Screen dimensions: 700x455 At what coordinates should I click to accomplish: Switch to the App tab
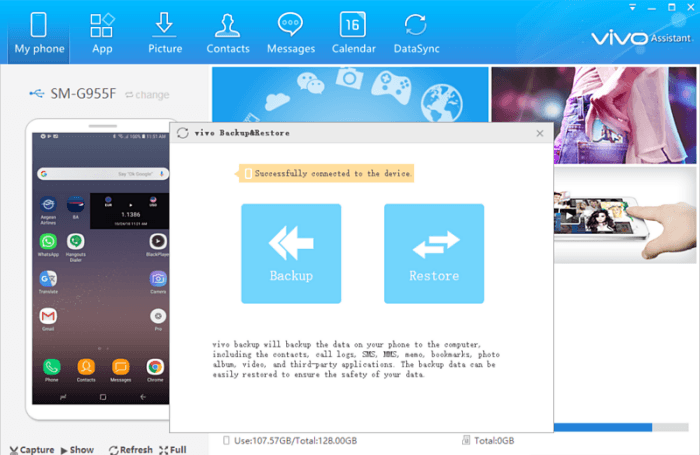click(x=102, y=33)
